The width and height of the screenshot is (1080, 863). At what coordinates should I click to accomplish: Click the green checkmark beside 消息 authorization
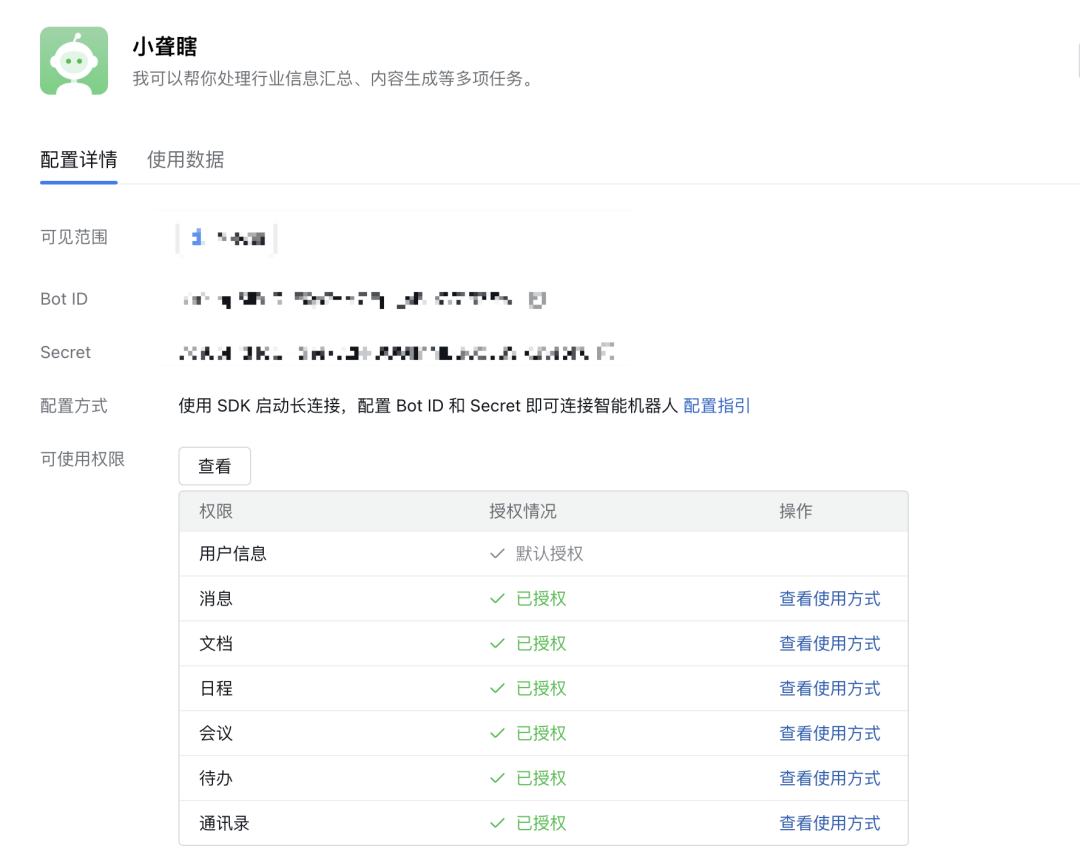(x=496, y=598)
